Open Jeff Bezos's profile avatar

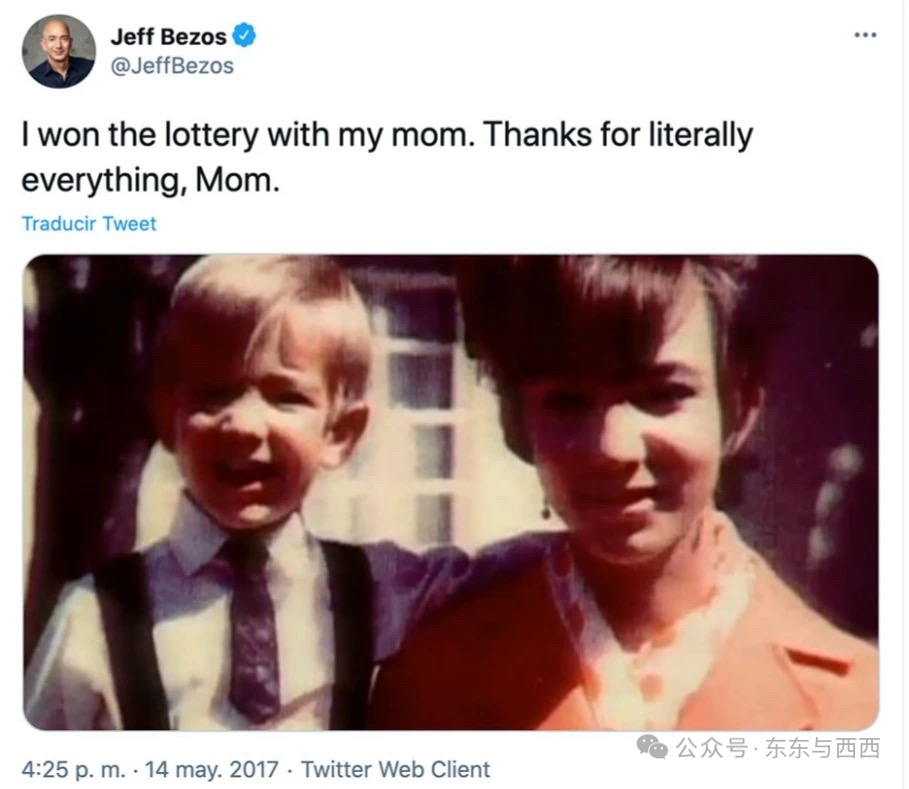coord(59,51)
